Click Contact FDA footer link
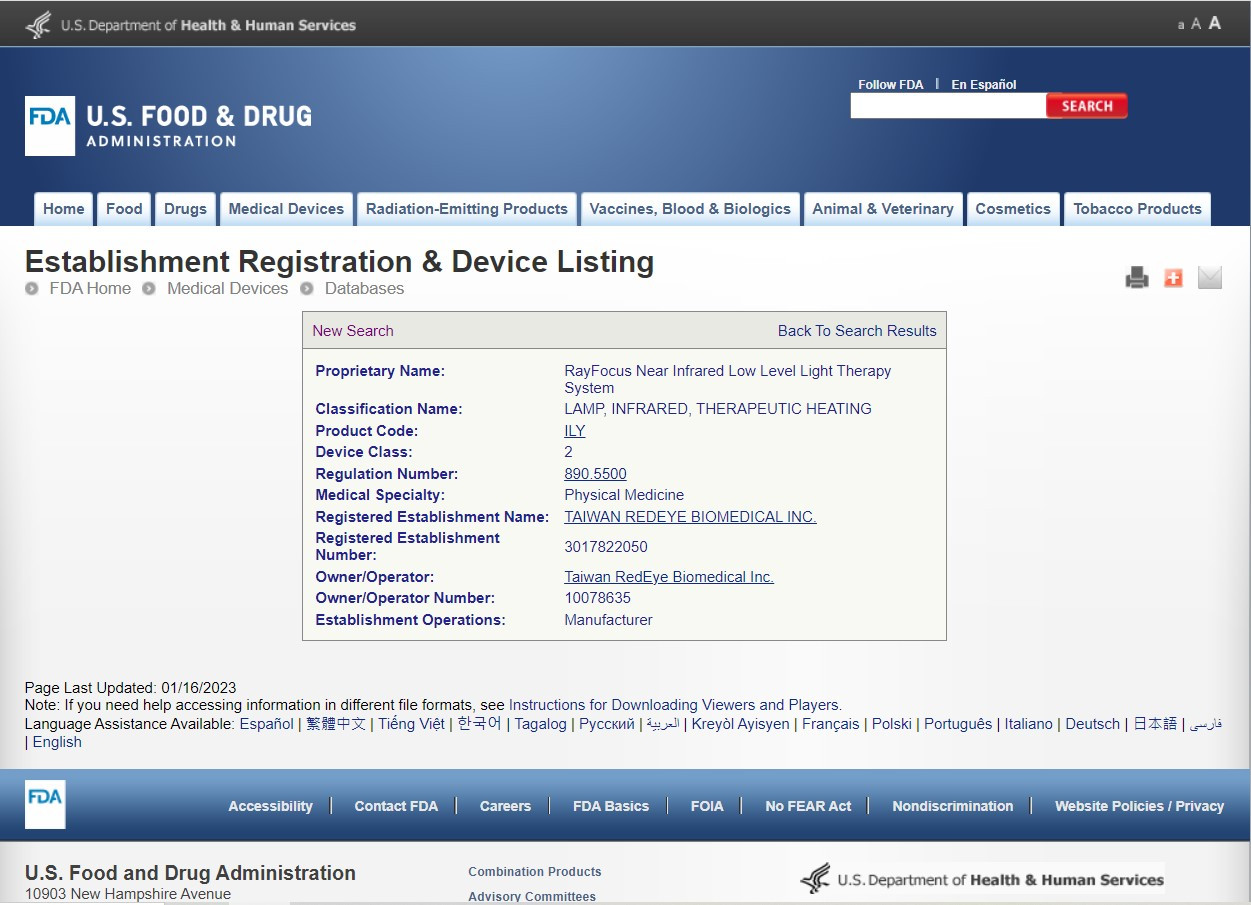The image size is (1251, 905). 396,806
